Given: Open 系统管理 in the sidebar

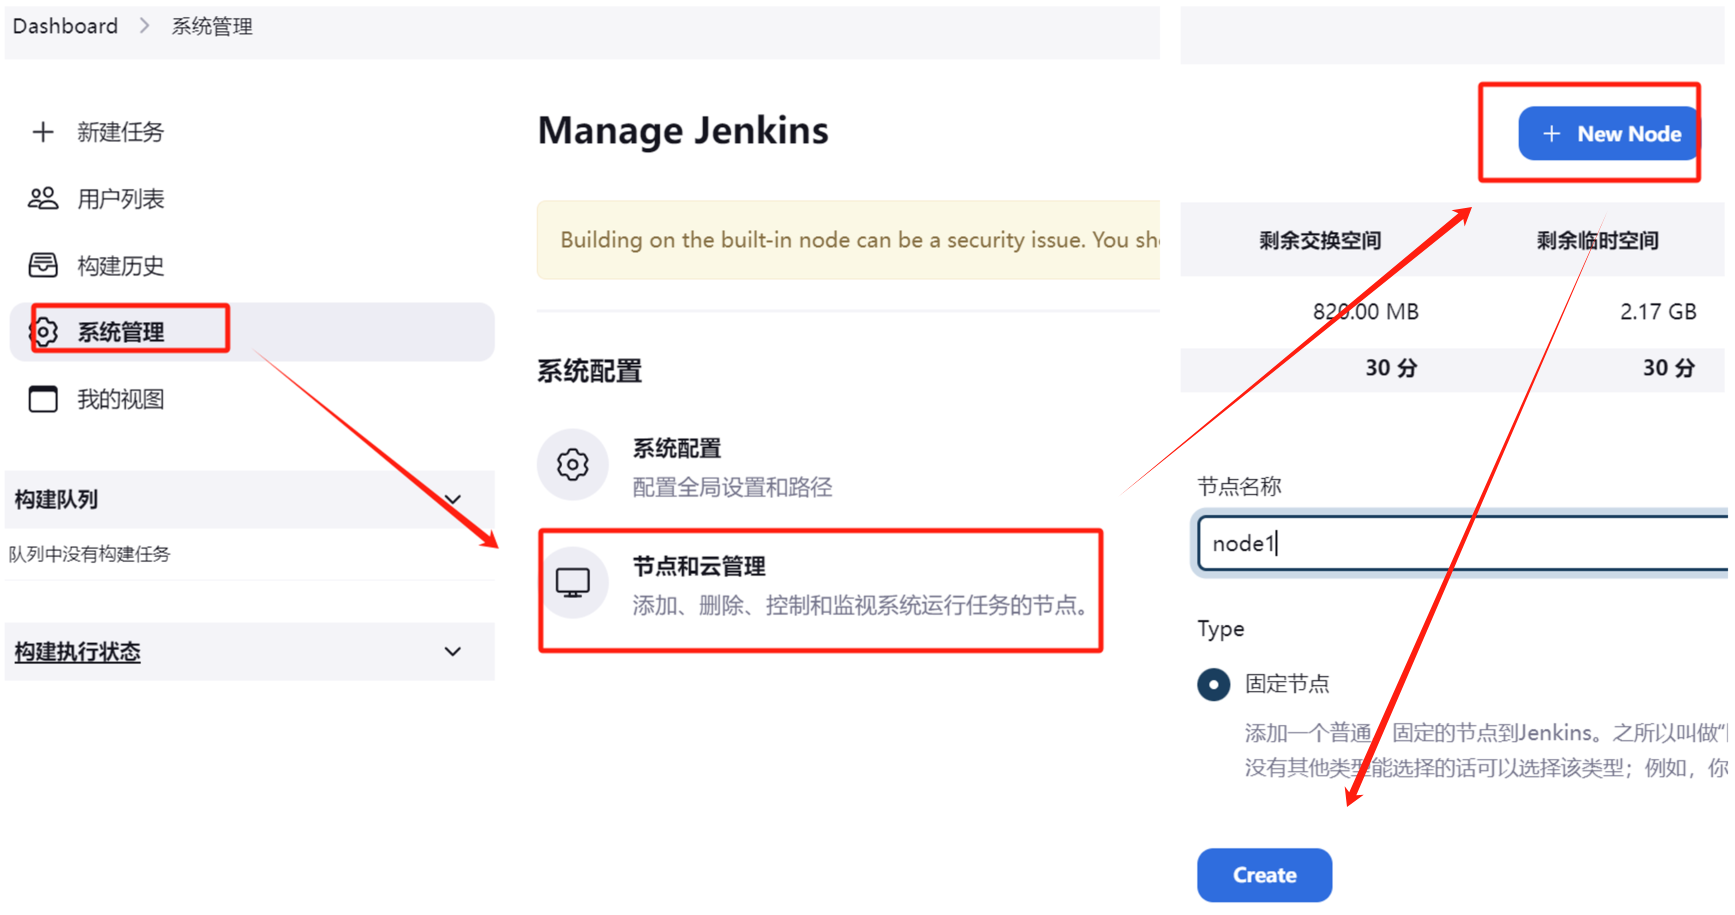Looking at the screenshot, I should (x=252, y=332).
